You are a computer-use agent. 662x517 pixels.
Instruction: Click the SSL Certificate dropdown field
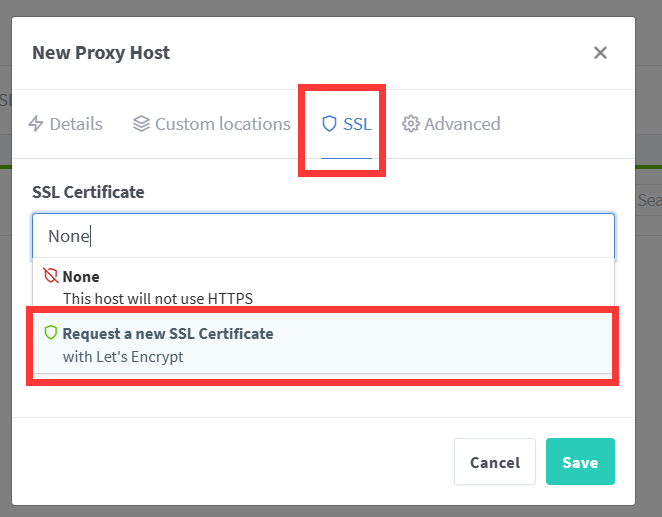click(323, 237)
